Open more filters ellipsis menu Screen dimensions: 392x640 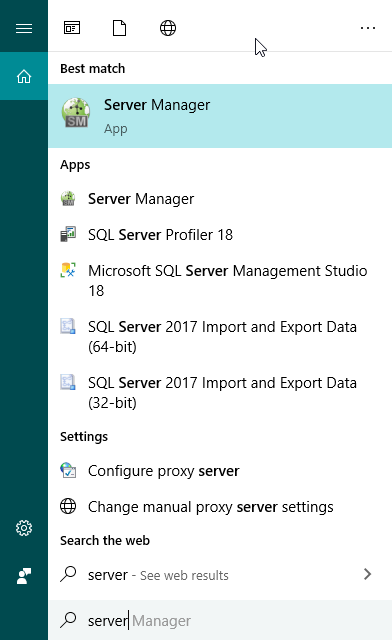coord(368,28)
